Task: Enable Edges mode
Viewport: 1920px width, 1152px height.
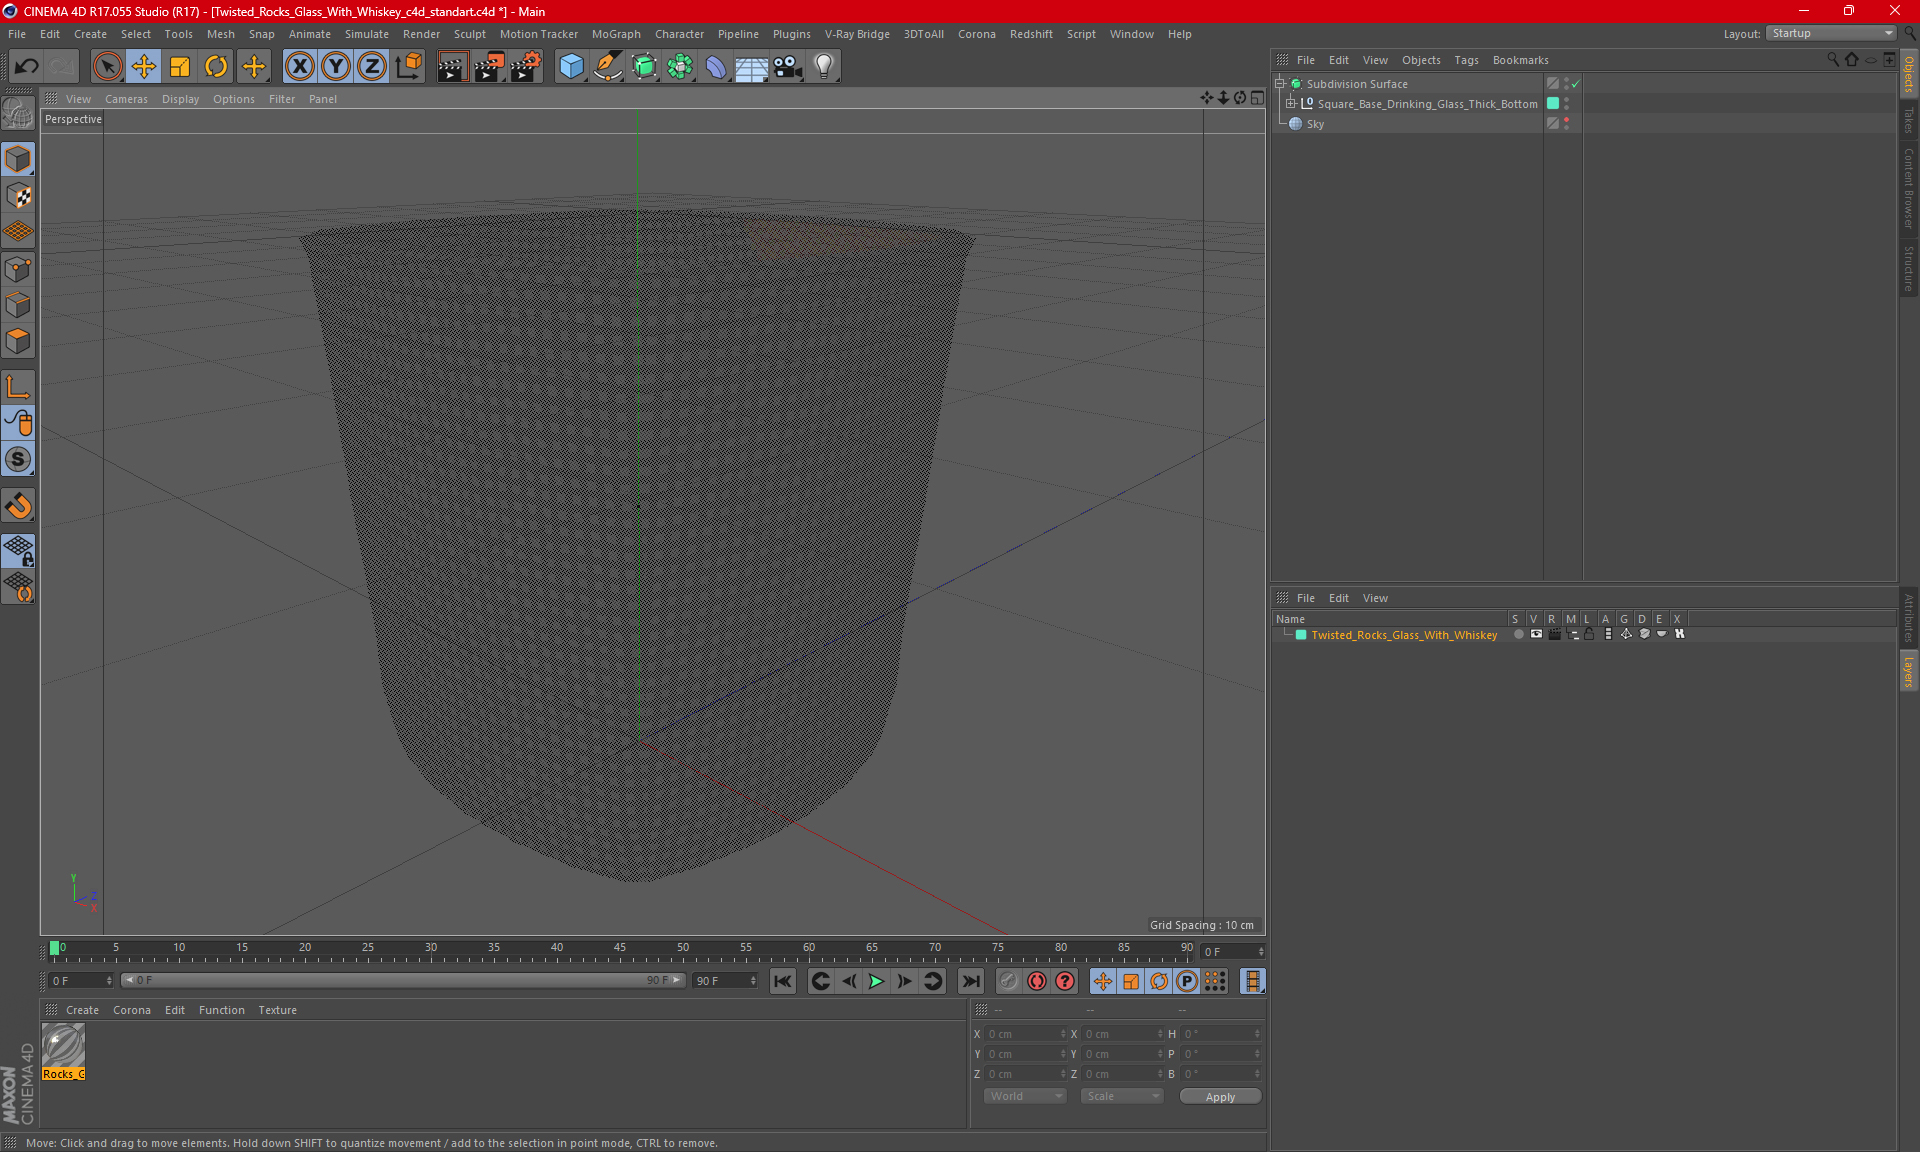Action: point(18,305)
